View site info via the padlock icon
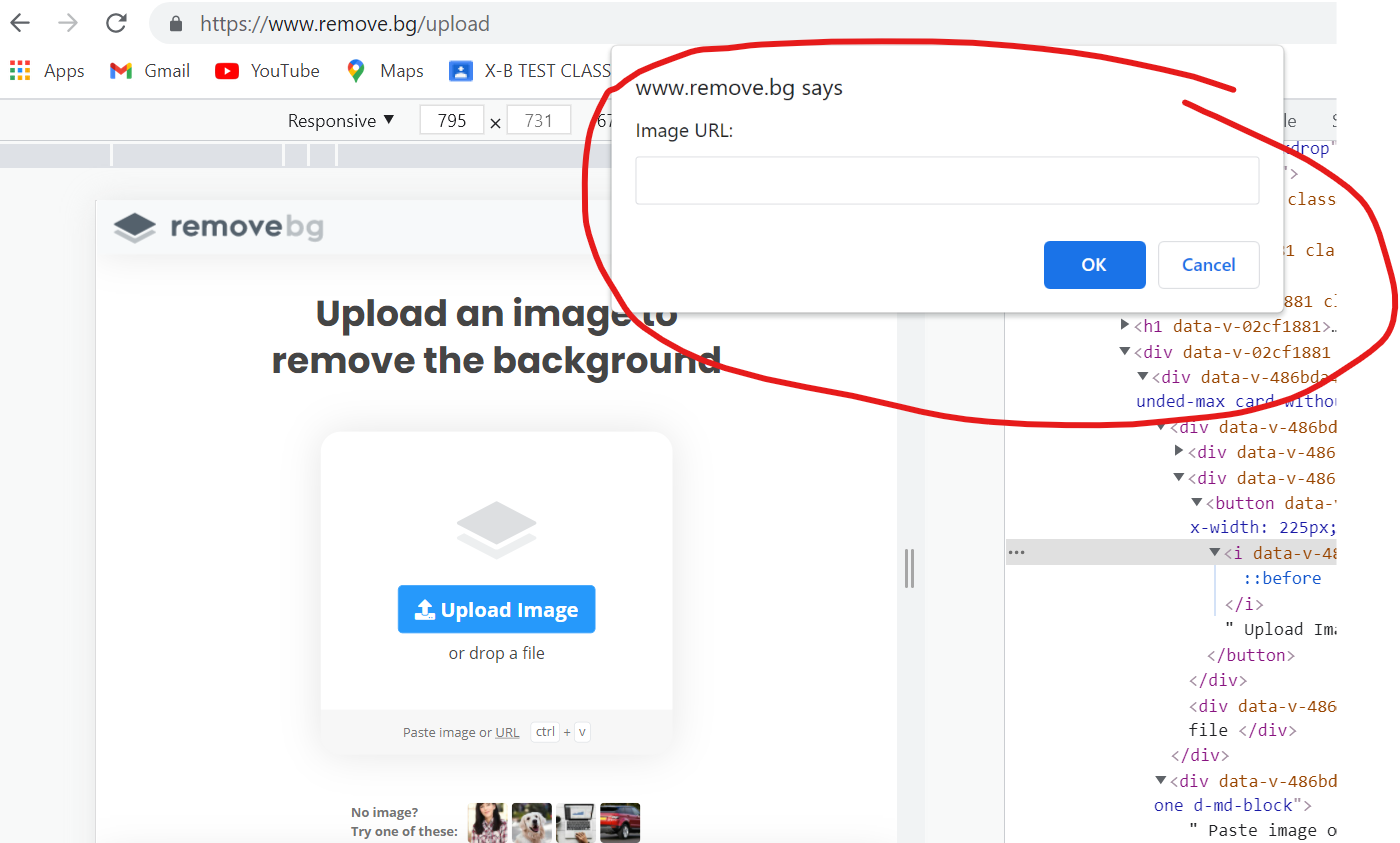This screenshot has height=843, width=1400. (x=176, y=24)
